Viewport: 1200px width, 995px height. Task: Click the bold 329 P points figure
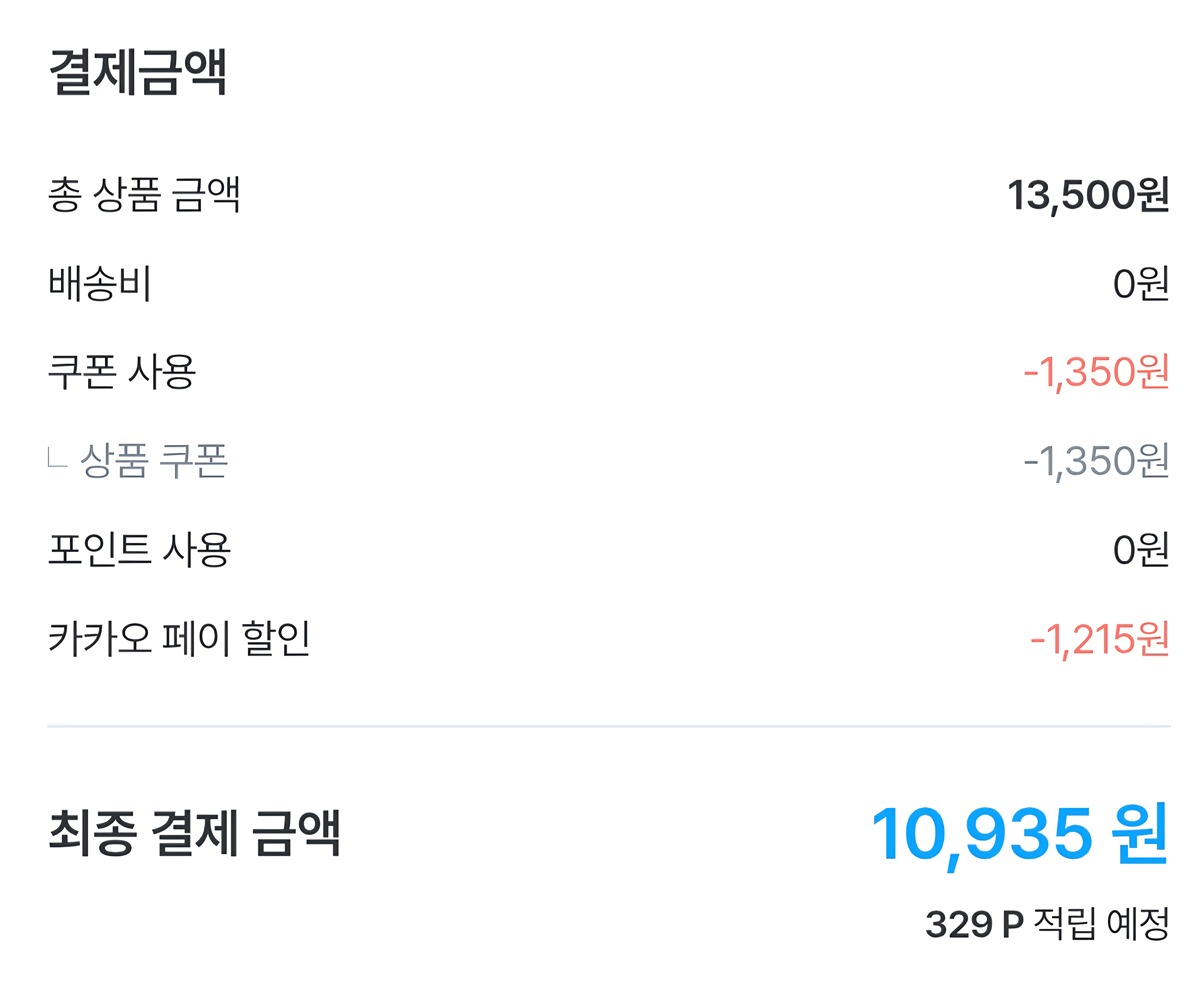point(975,924)
